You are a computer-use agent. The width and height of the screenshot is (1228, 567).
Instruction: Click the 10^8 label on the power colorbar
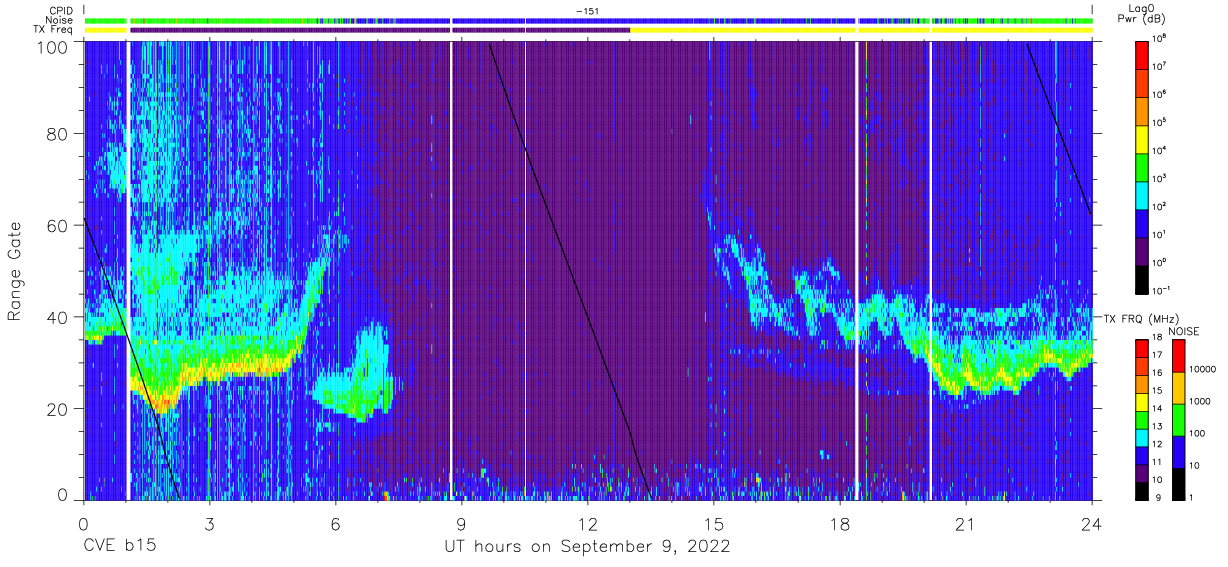[1160, 37]
